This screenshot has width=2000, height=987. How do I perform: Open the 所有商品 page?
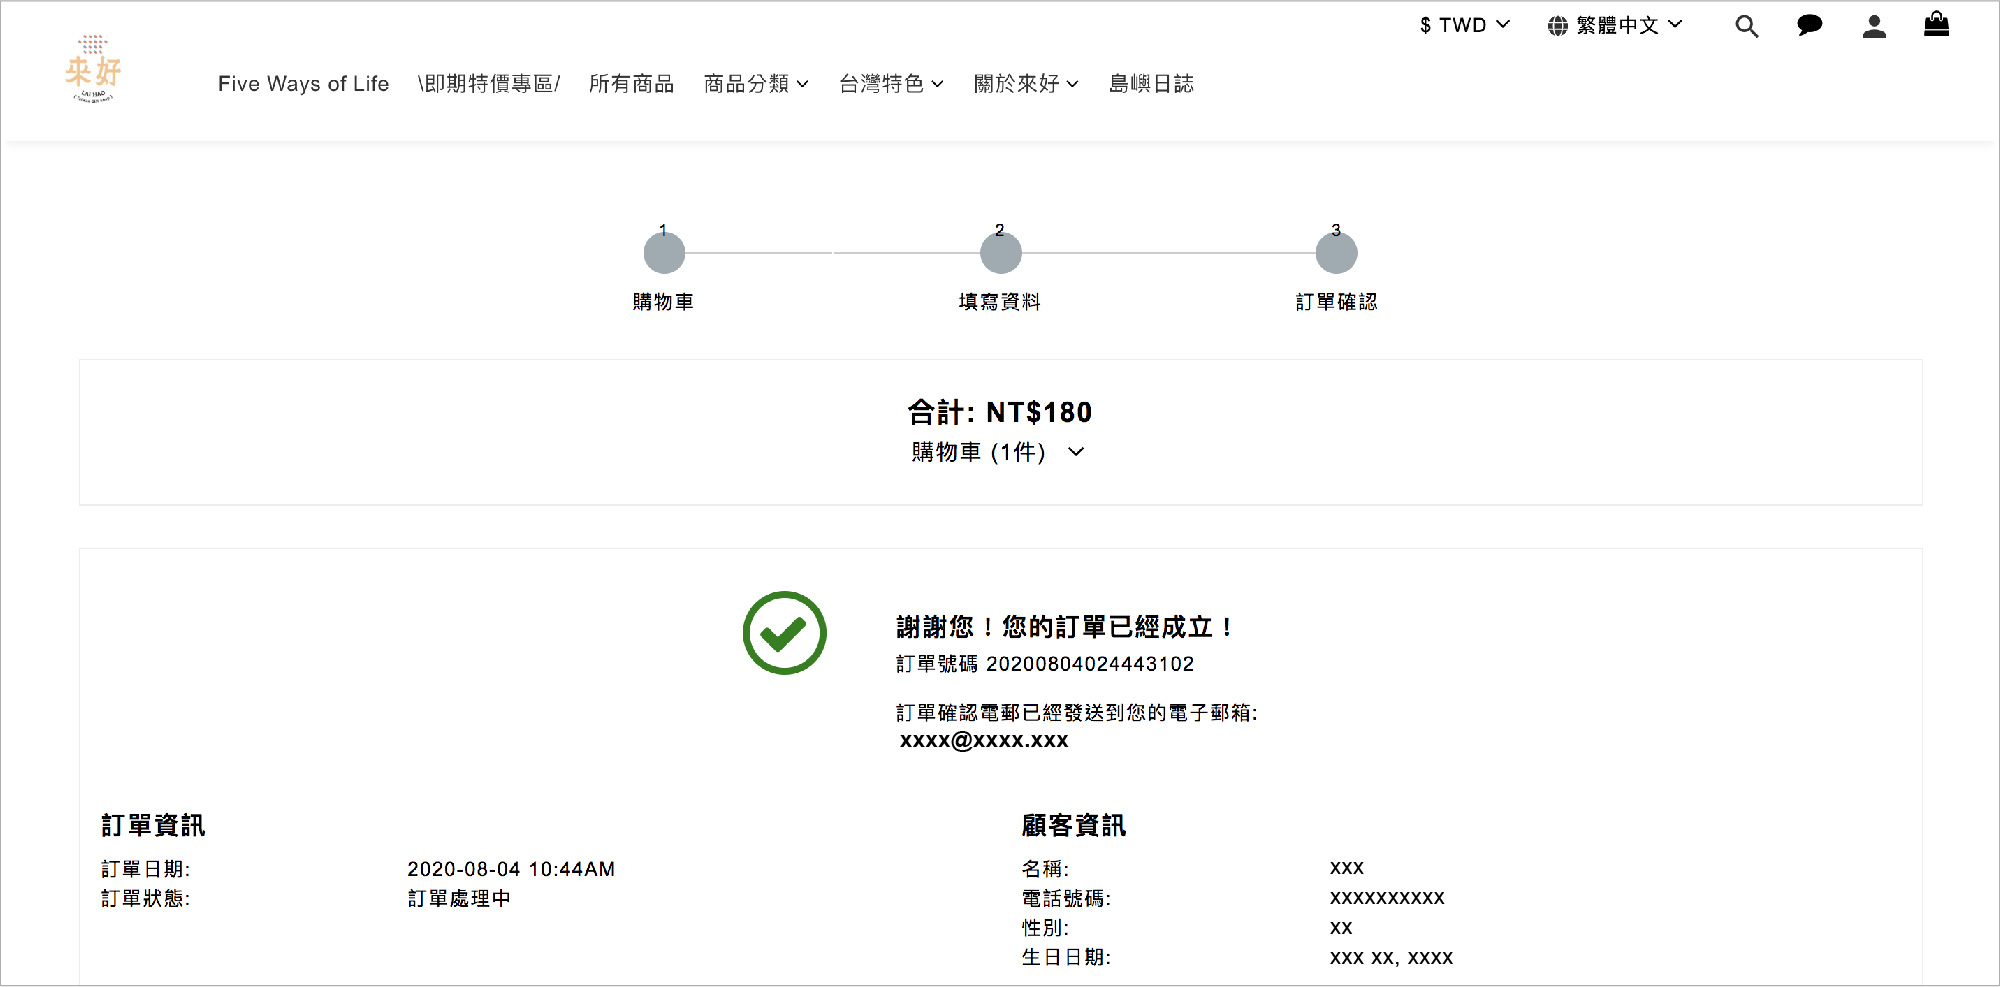[631, 84]
